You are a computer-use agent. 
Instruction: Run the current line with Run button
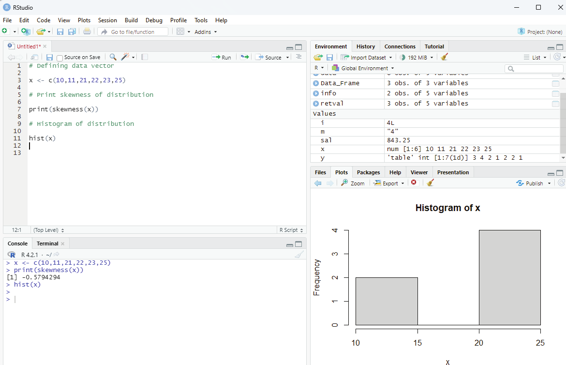coord(222,57)
